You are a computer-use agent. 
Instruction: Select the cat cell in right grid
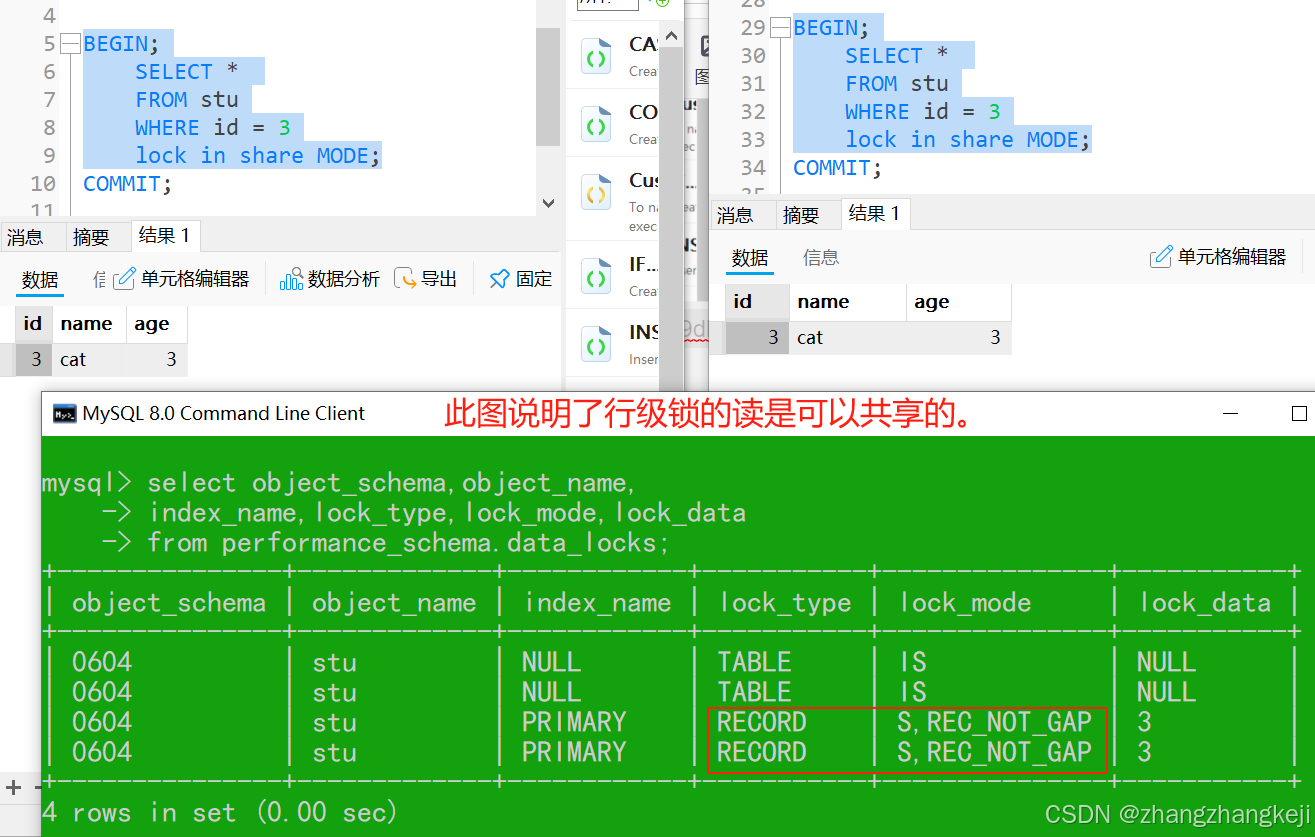[848, 338]
